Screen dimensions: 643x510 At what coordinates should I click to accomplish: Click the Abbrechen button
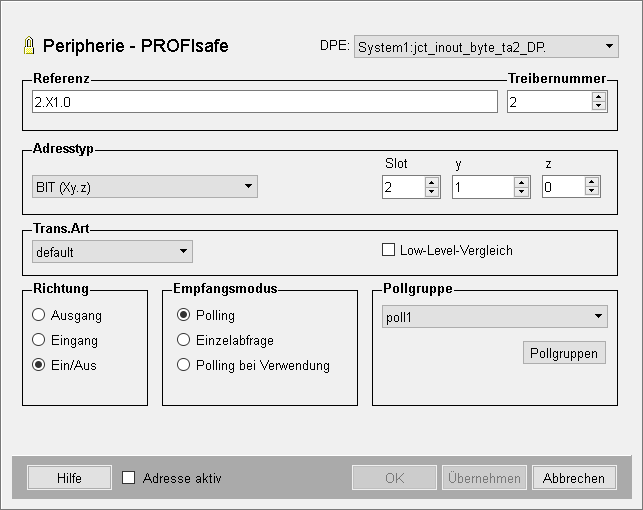coord(574,478)
